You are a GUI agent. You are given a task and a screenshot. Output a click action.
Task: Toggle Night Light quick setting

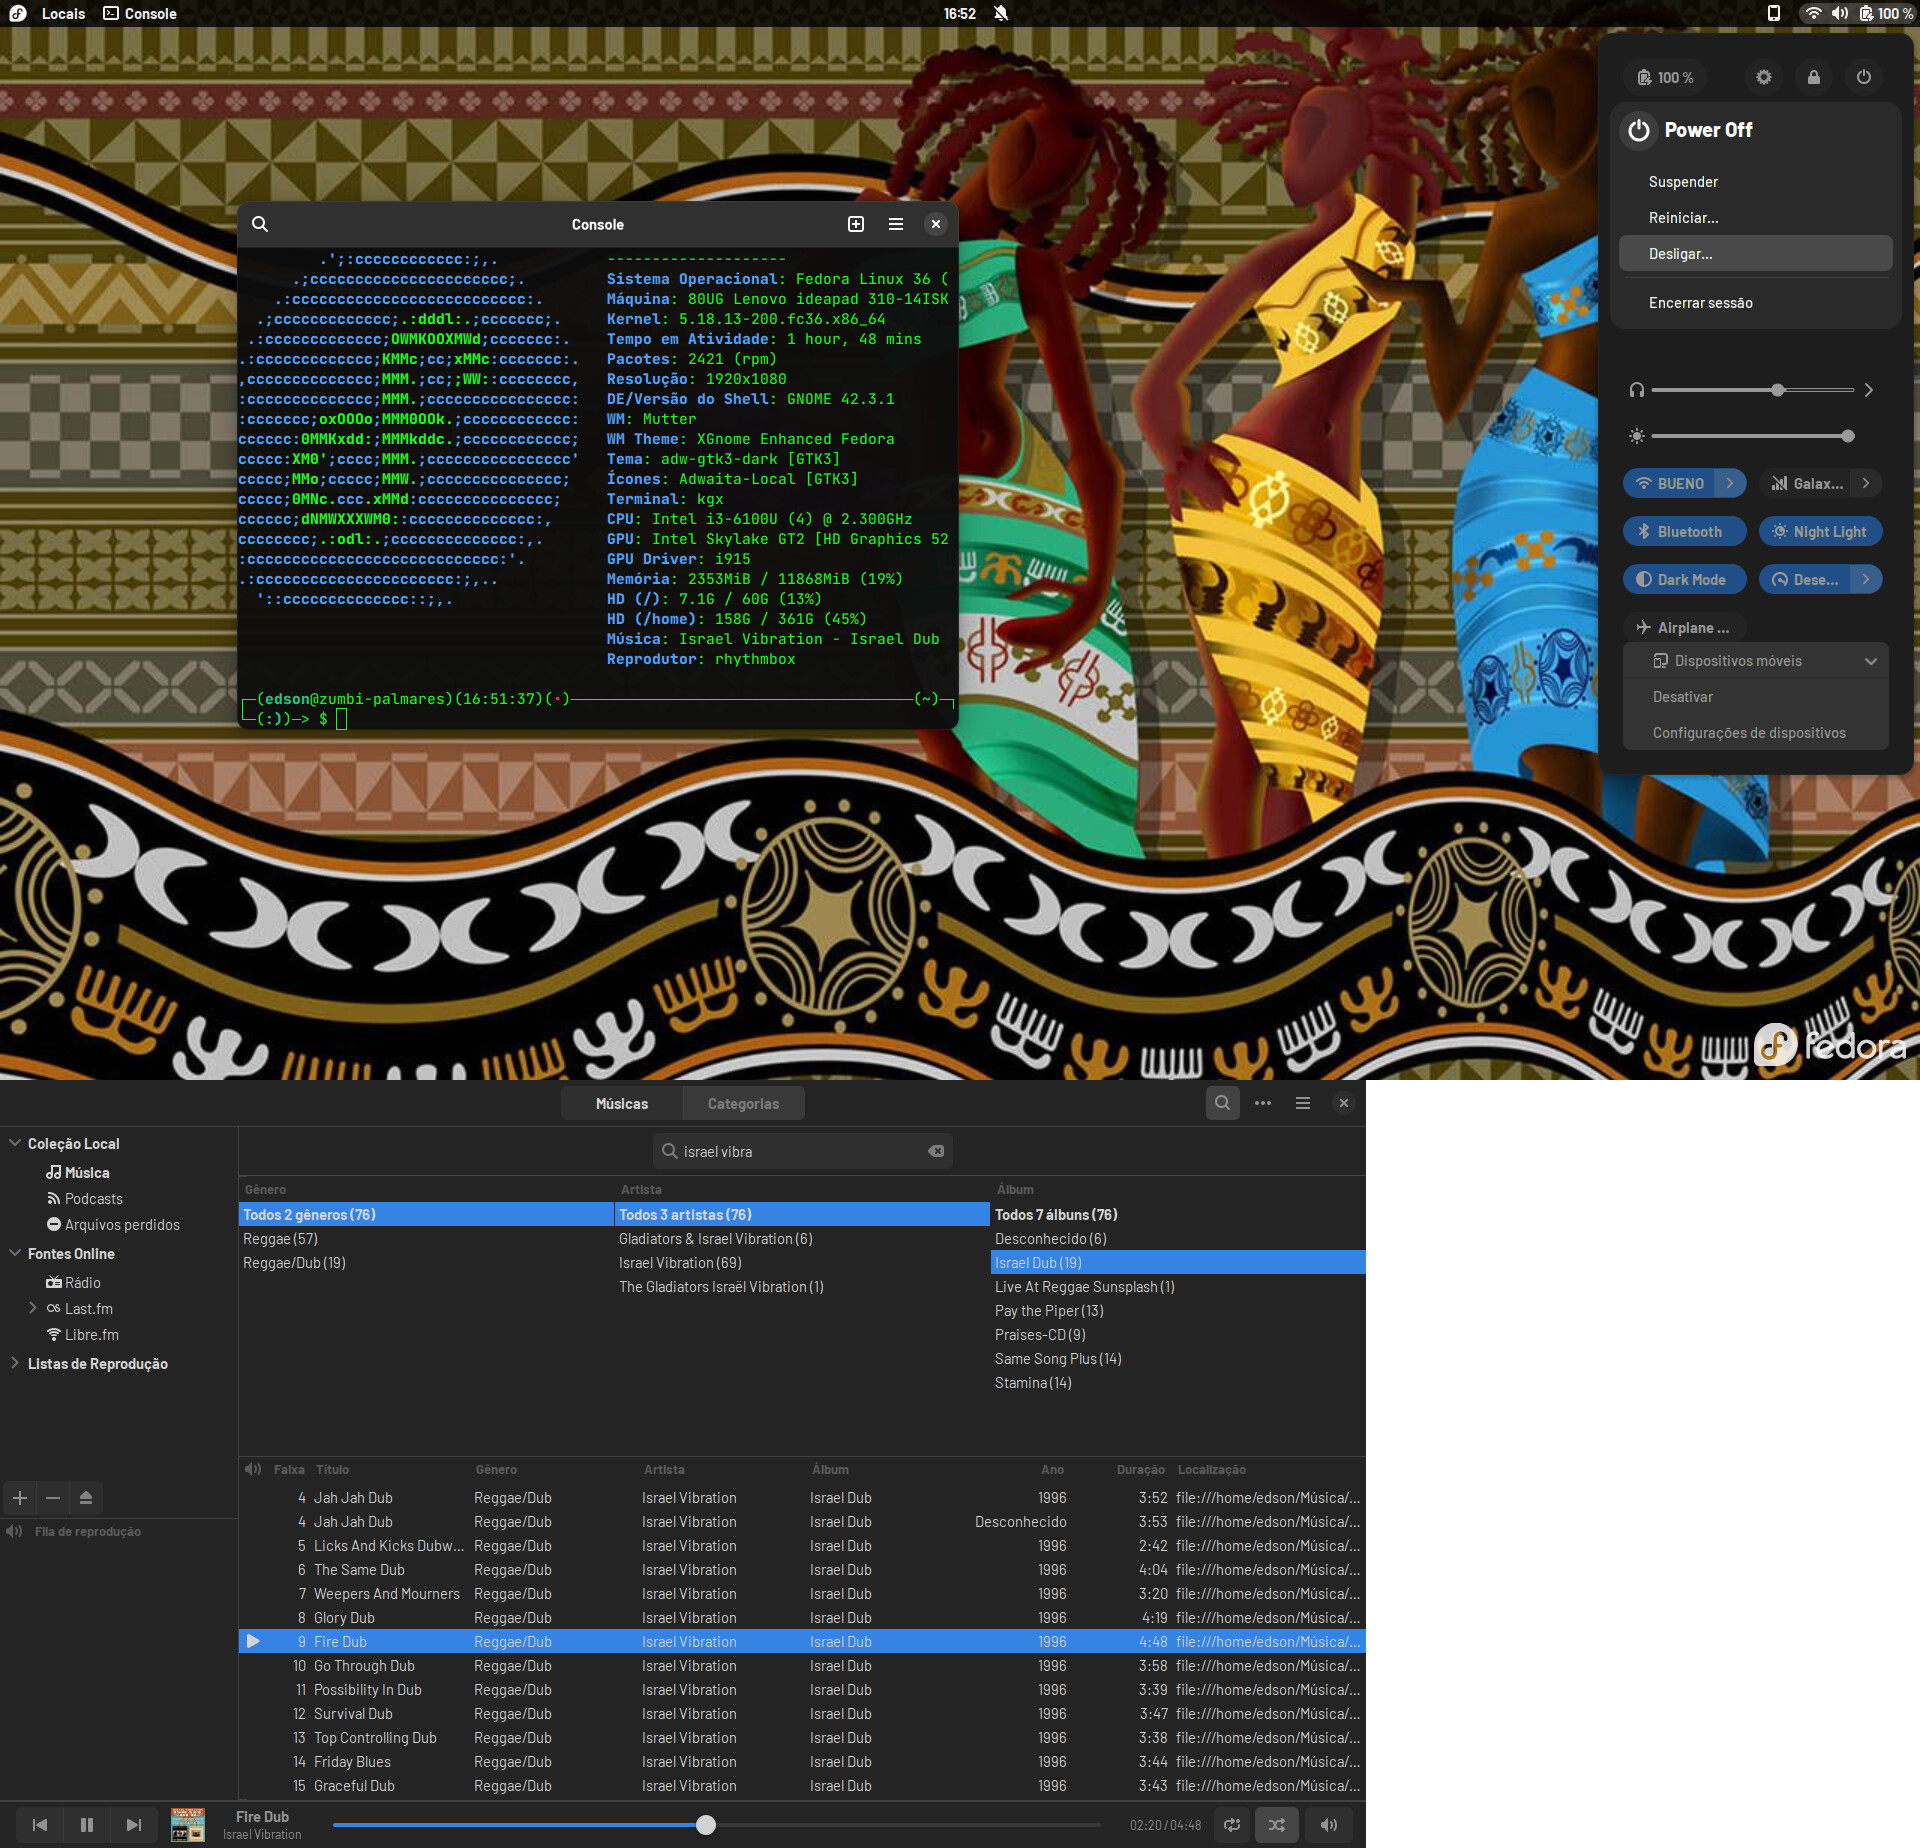click(x=1820, y=531)
